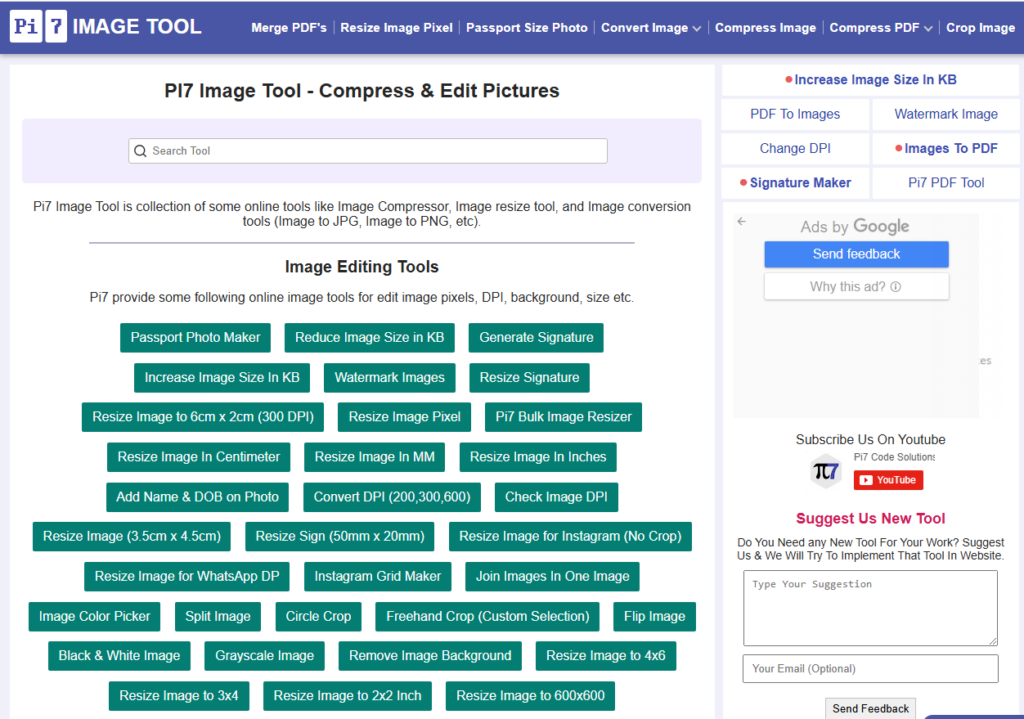Open Freehand Crop (Custom Selection) tool

487,616
